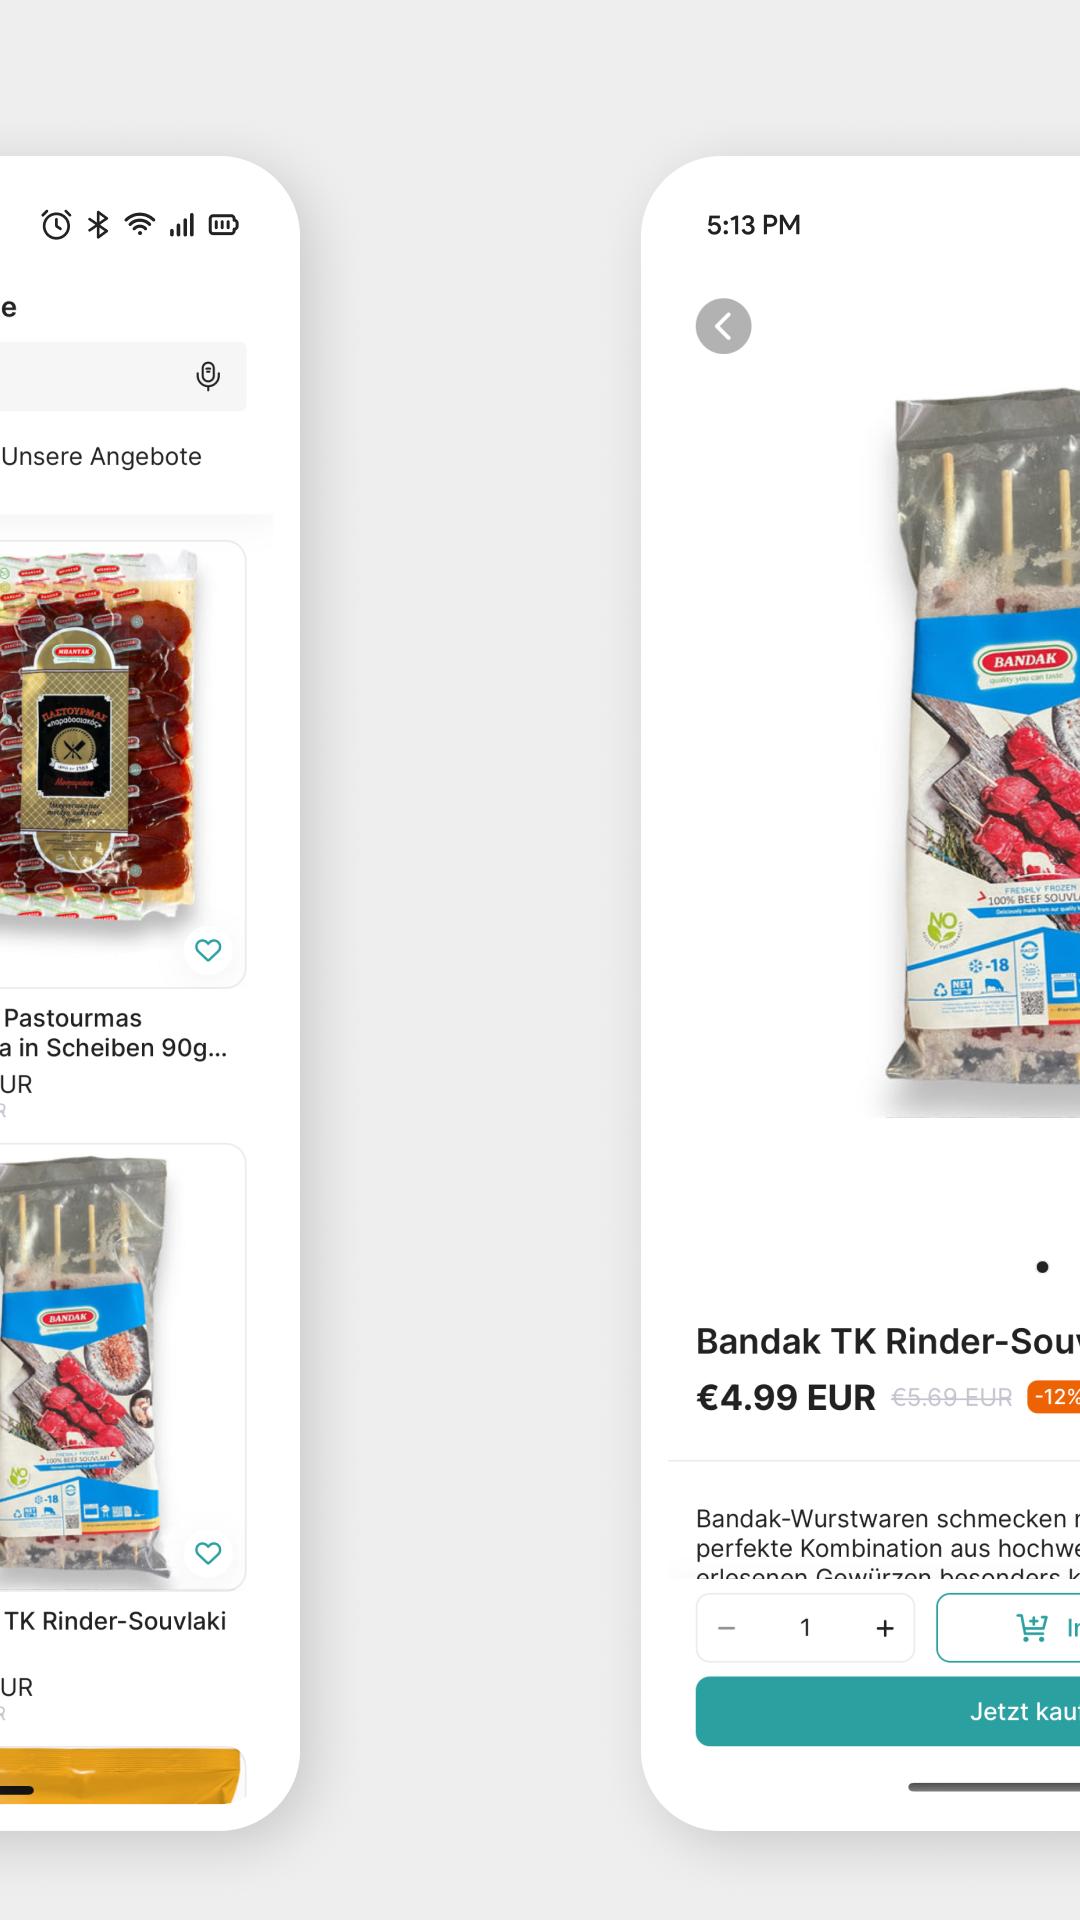The image size is (1080, 1920).
Task: Select the Unsere Angebote tab
Action: click(x=101, y=456)
